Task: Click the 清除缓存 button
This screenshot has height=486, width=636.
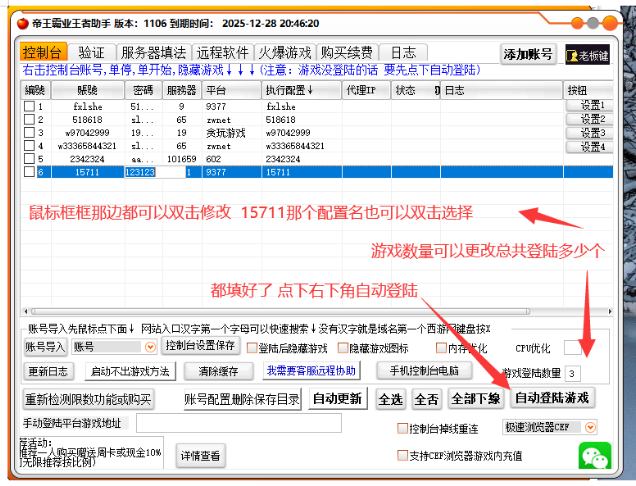Action: pos(219,371)
